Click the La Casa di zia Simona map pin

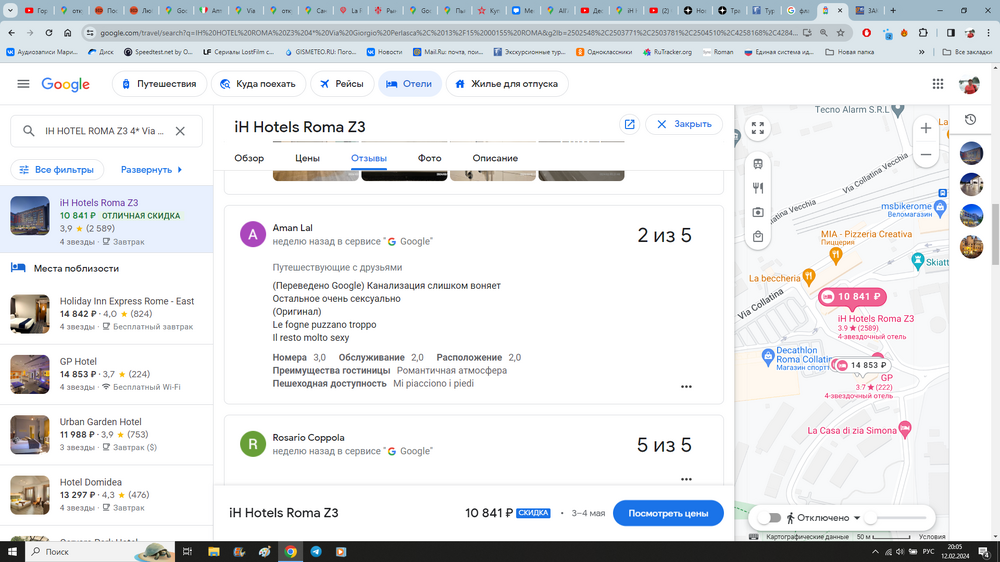coord(904,429)
